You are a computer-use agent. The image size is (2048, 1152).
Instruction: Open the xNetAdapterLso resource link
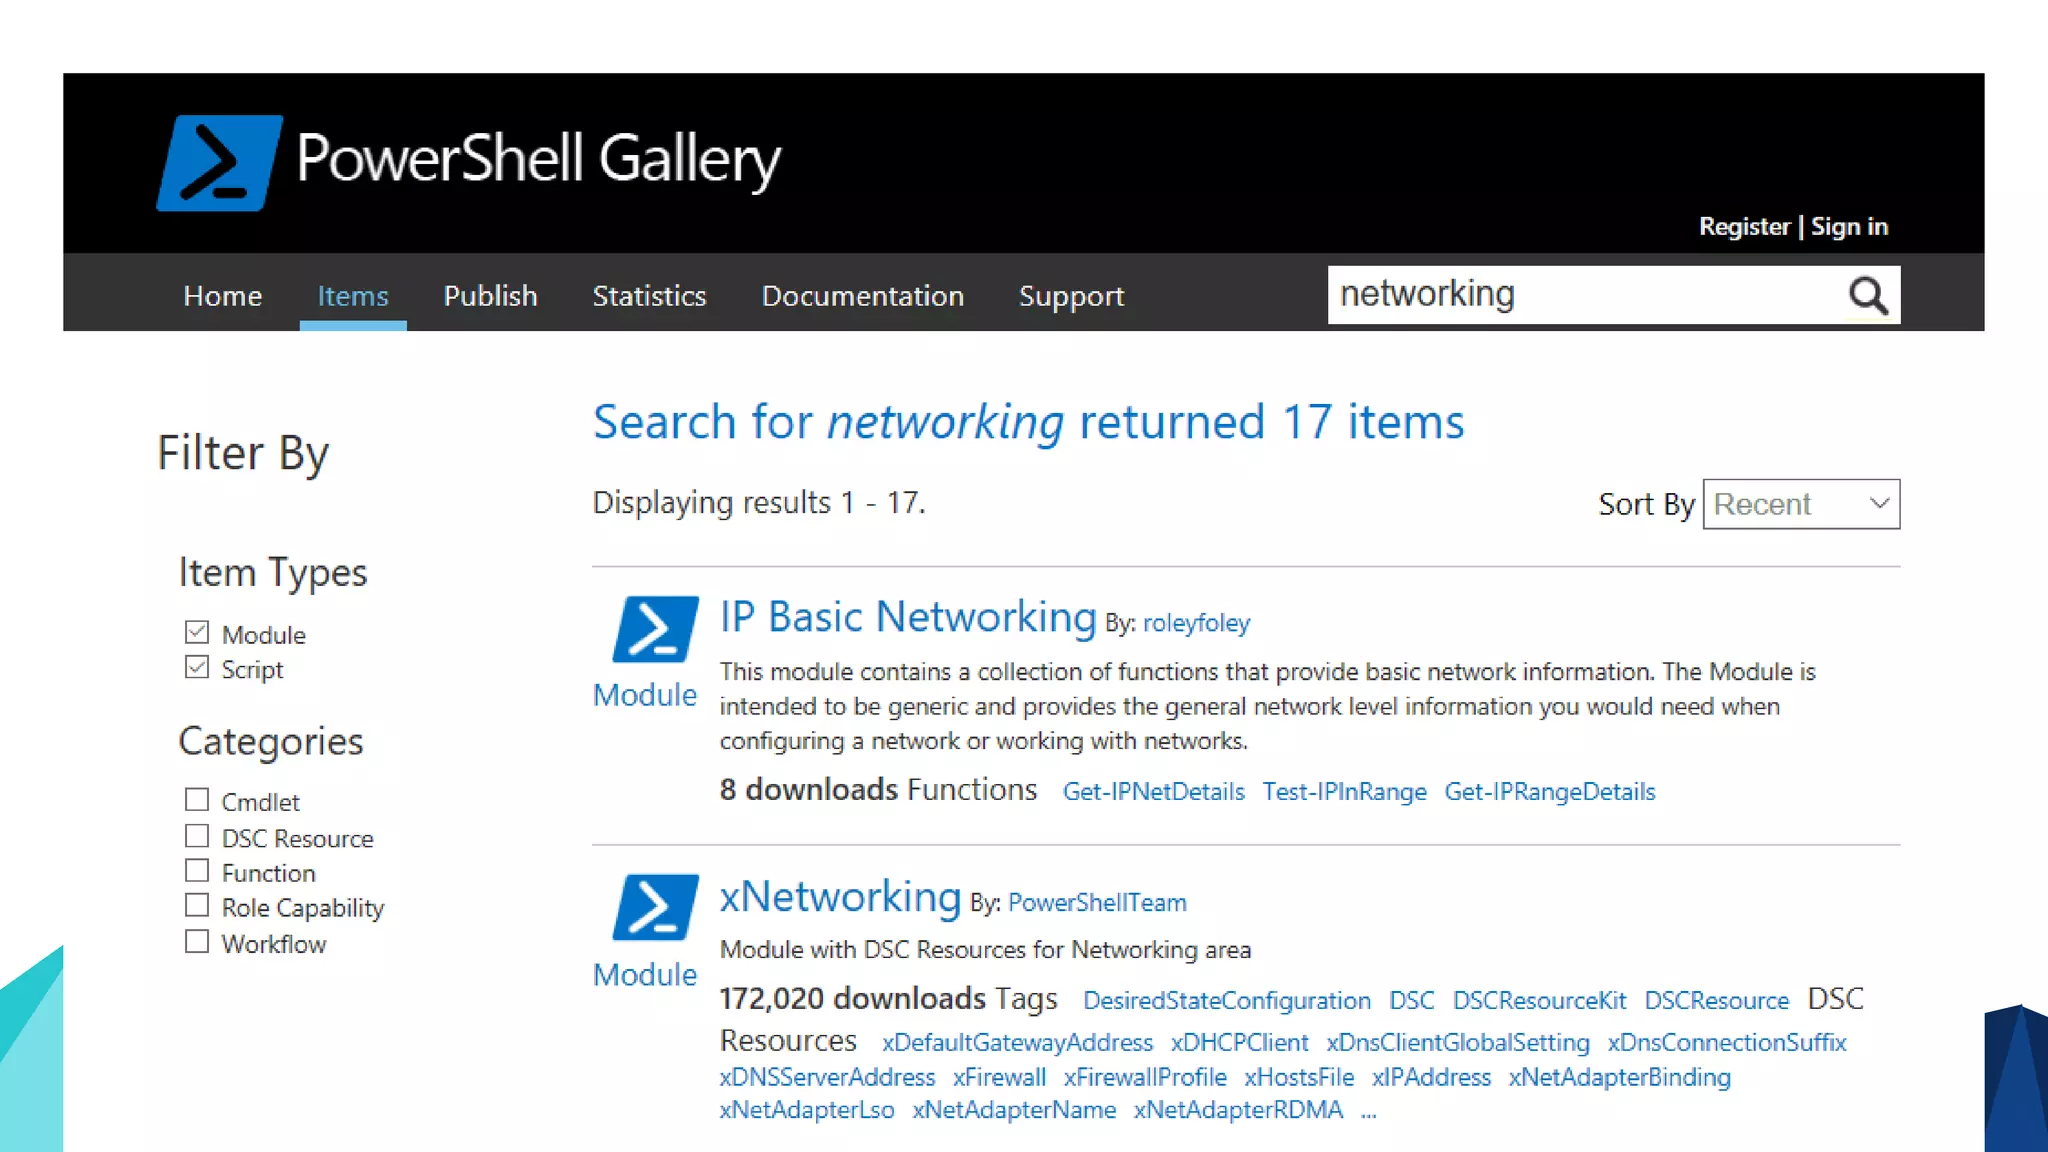(x=807, y=1110)
